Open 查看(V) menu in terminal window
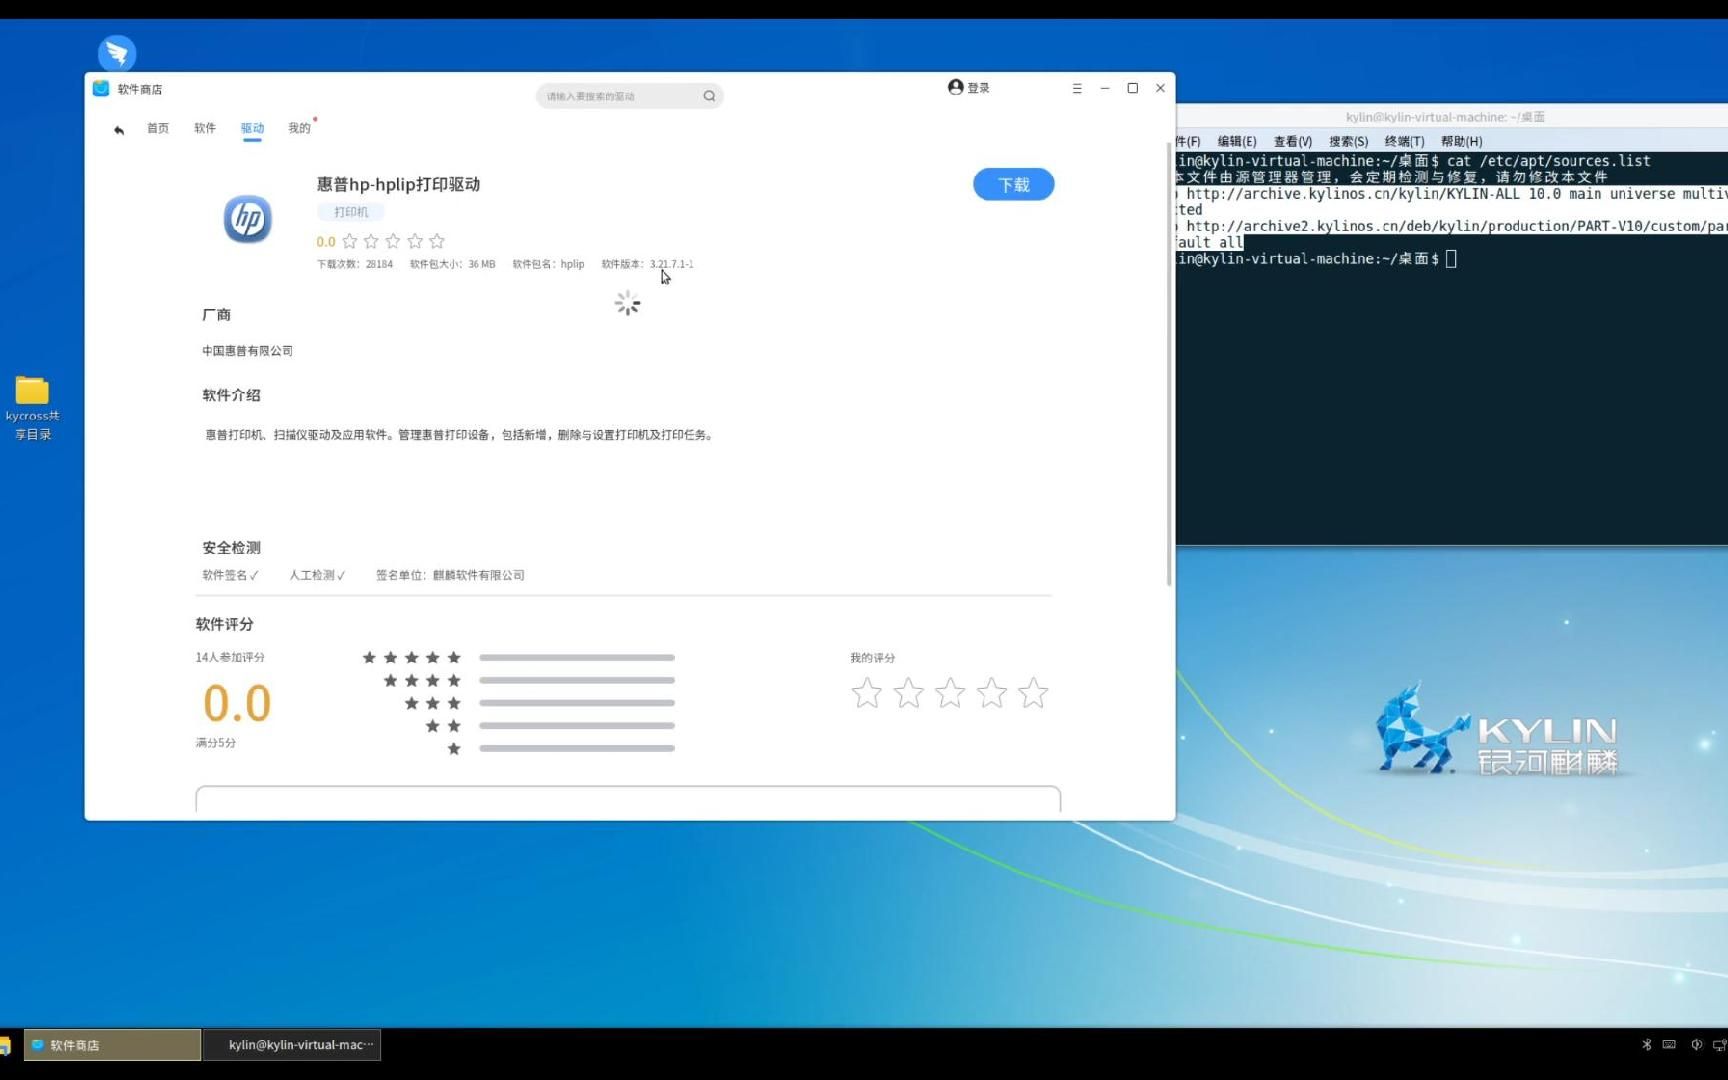The image size is (1728, 1080). (x=1293, y=141)
